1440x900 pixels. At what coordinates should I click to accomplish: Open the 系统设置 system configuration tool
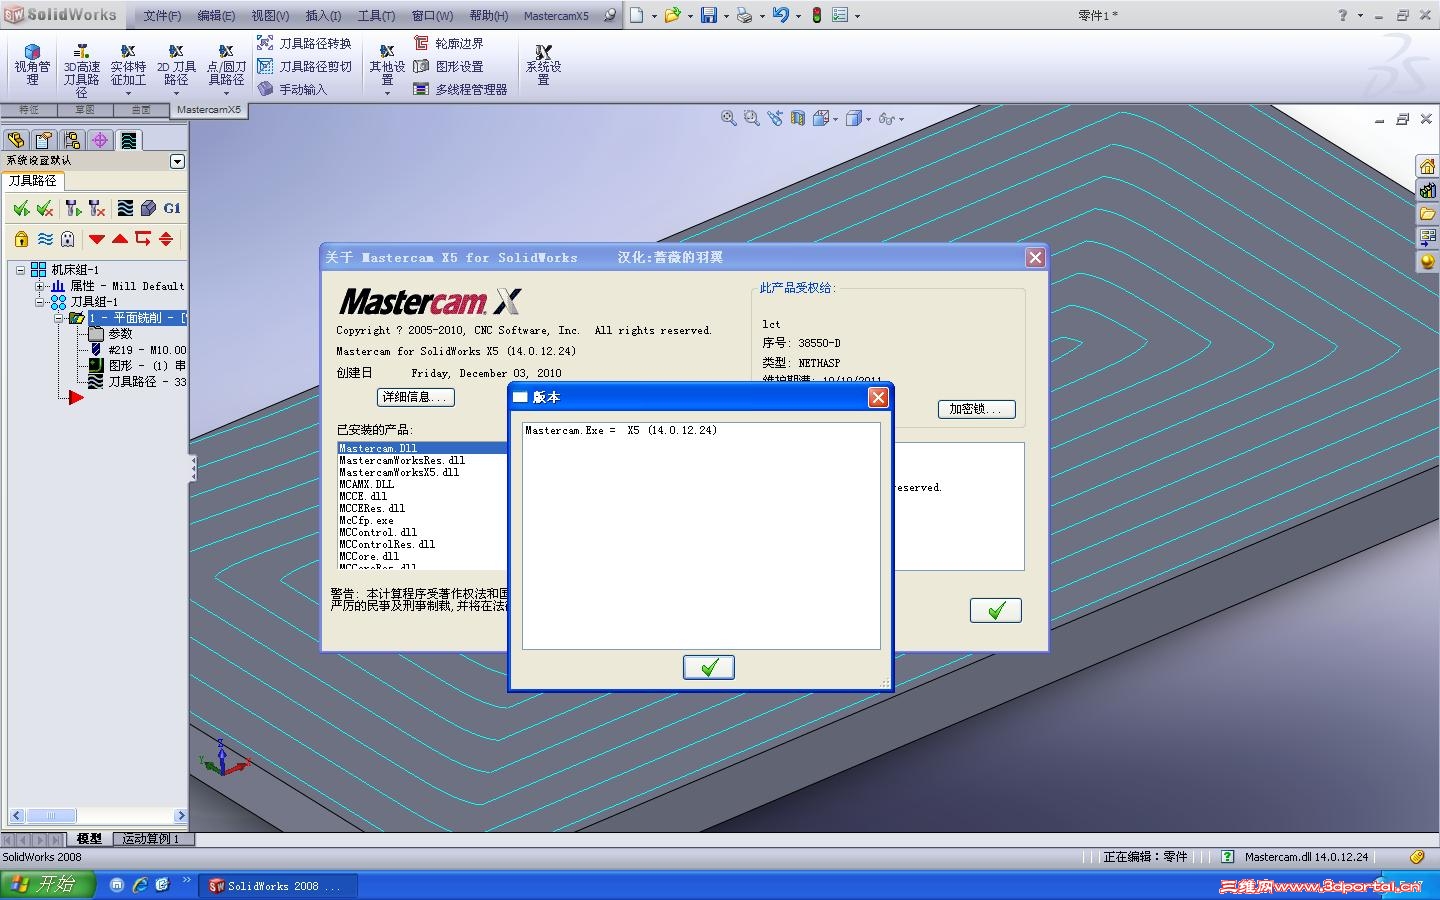543,65
